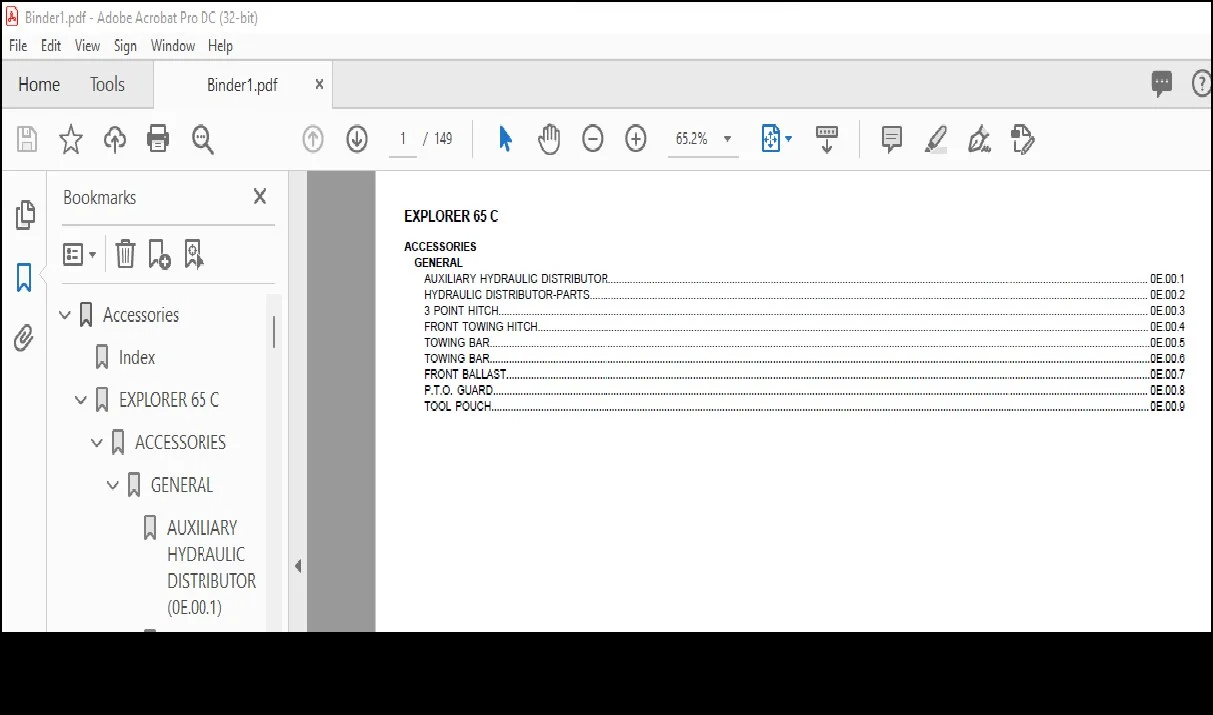This screenshot has height=715, width=1213.
Task: Open the Sign document pen tool
Action: 979,139
